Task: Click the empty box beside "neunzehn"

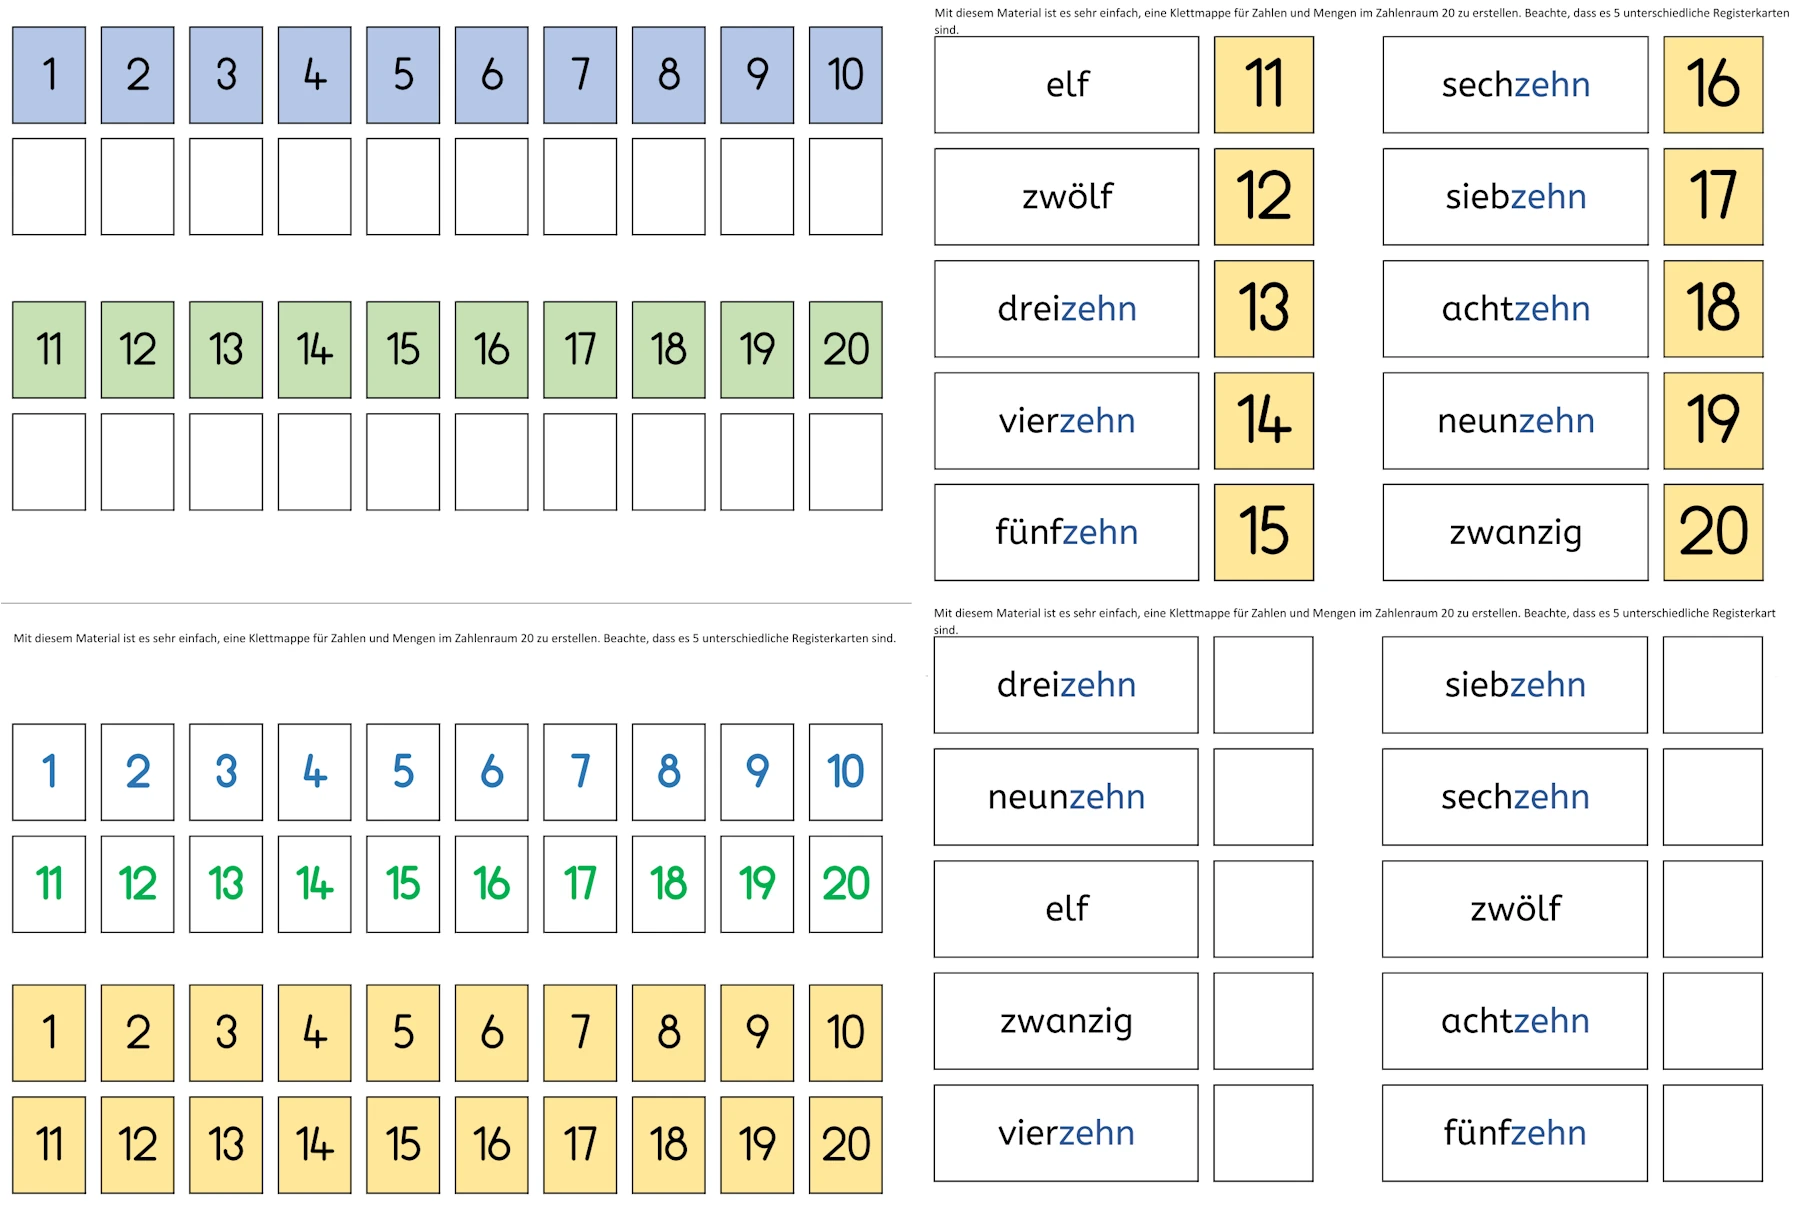Action: (1263, 797)
